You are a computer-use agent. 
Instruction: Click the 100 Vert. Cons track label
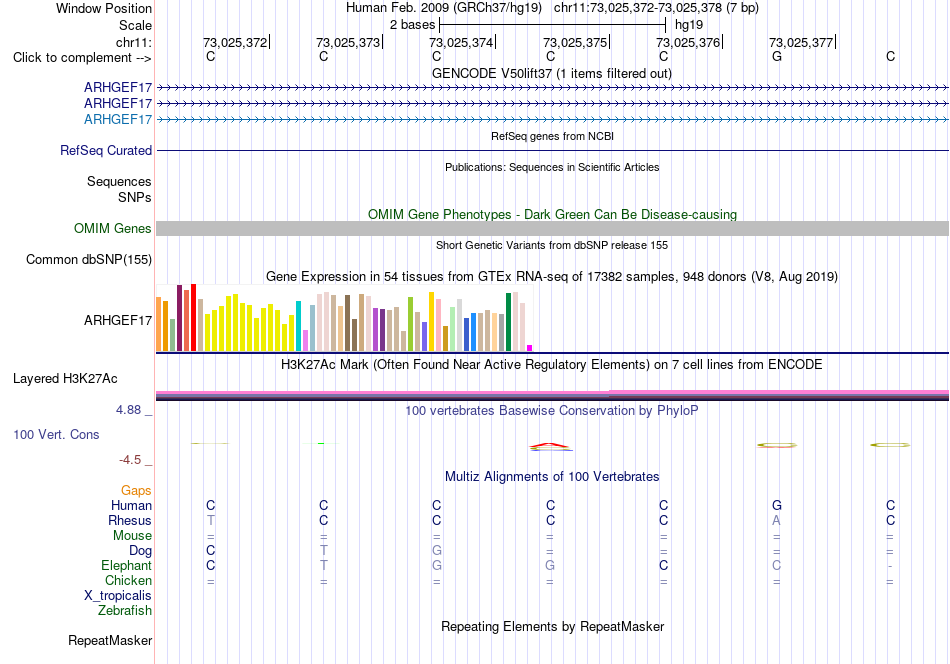(x=56, y=434)
